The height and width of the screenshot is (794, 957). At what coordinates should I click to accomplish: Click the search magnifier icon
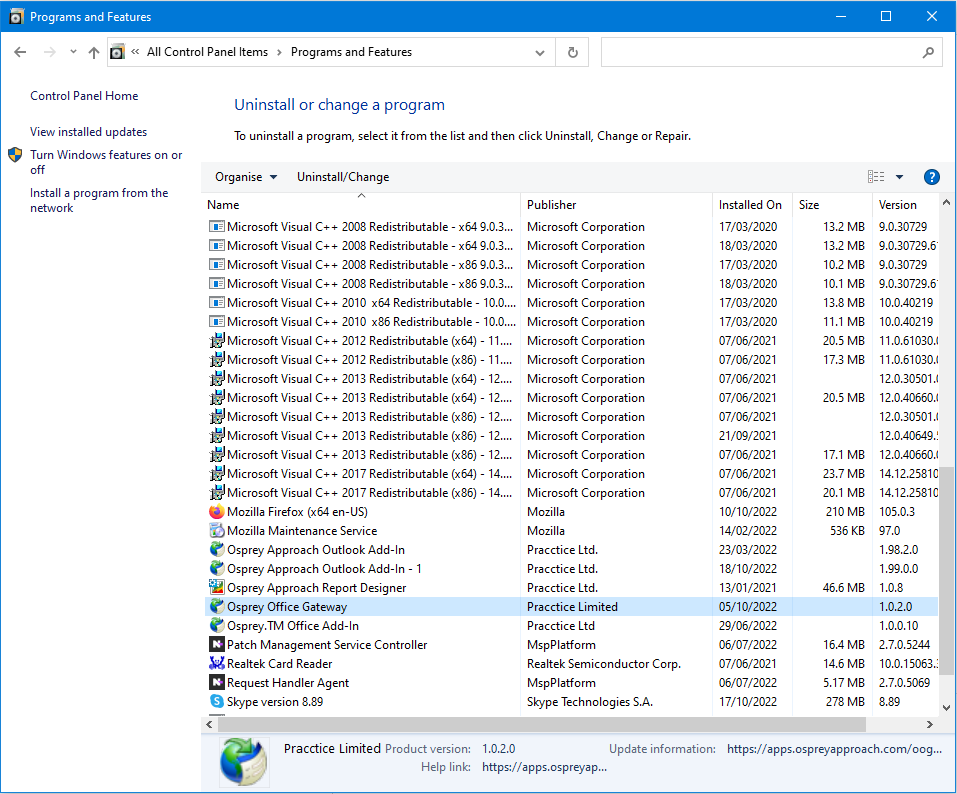coord(928,52)
